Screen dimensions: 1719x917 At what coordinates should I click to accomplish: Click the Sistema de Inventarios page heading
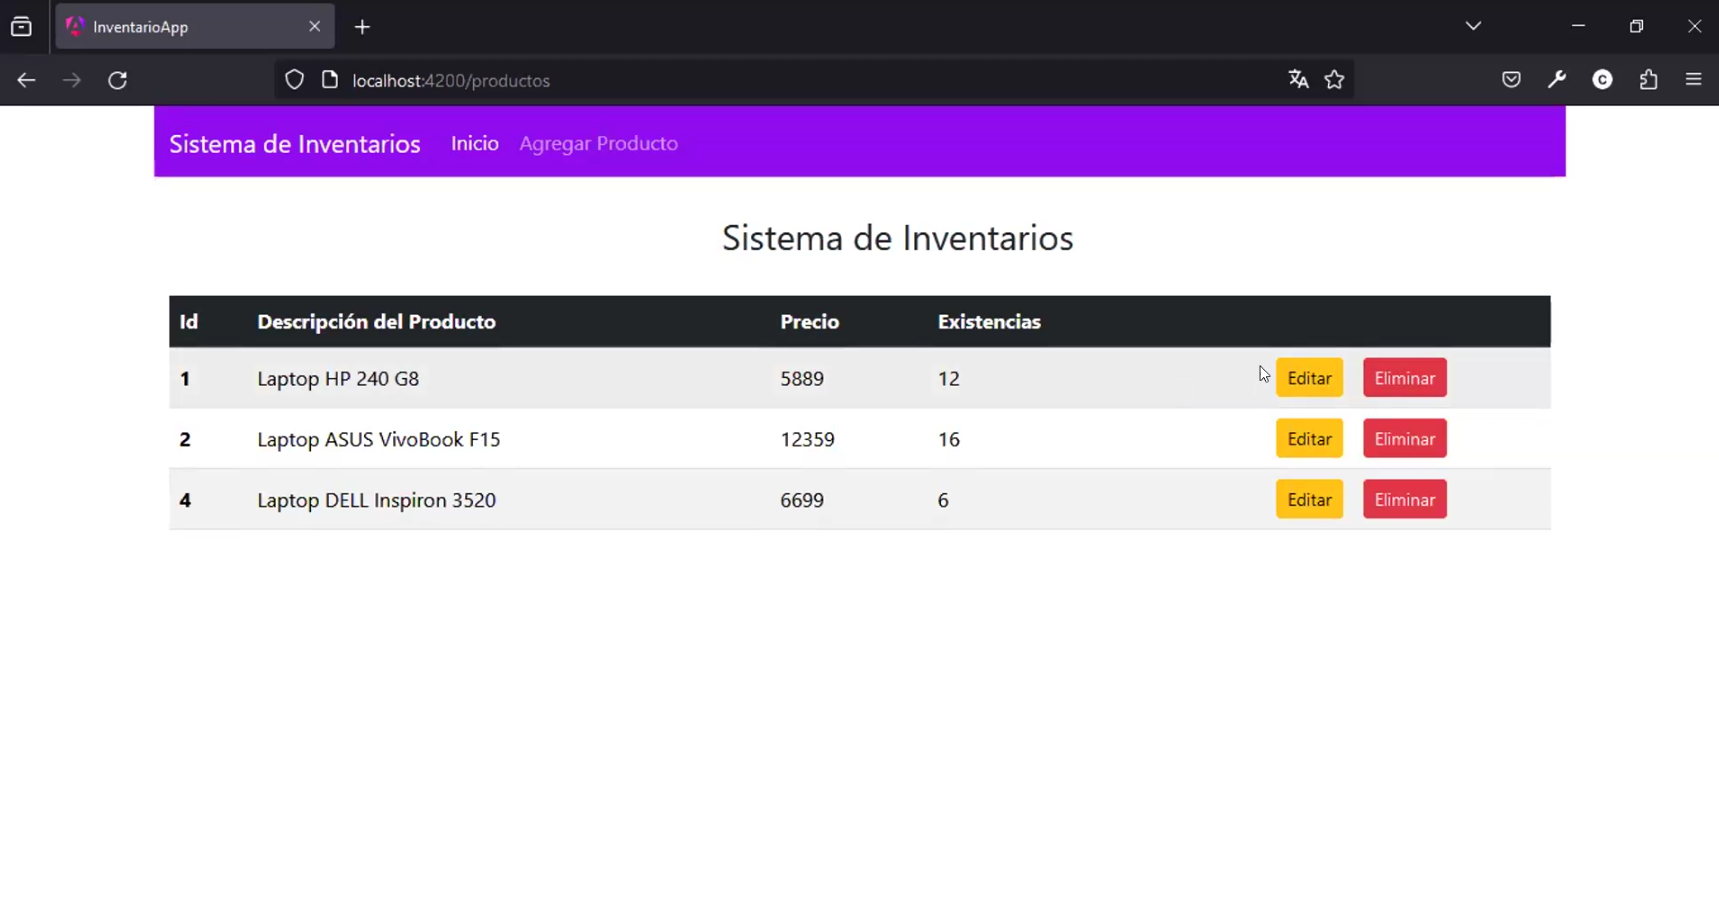click(898, 238)
